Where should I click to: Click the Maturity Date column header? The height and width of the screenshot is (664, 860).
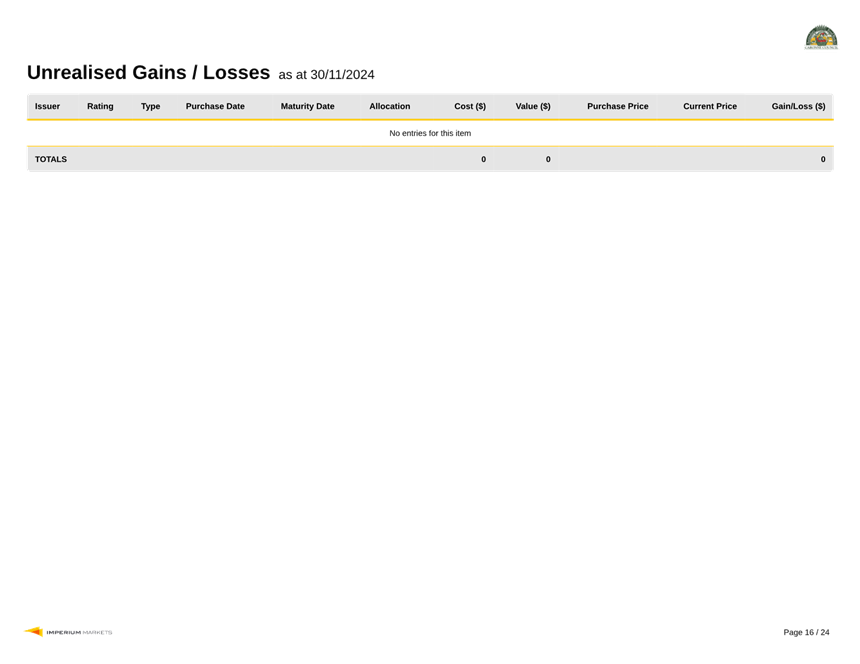pos(308,106)
